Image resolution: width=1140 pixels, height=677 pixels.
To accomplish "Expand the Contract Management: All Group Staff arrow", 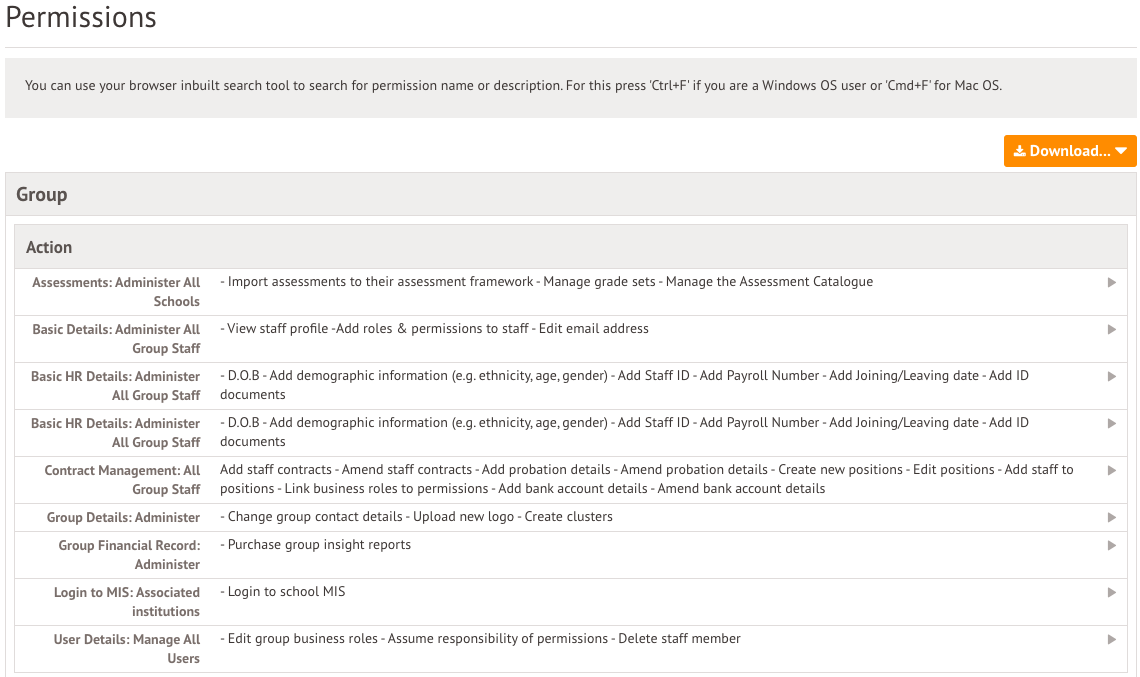I will click(x=1112, y=470).
